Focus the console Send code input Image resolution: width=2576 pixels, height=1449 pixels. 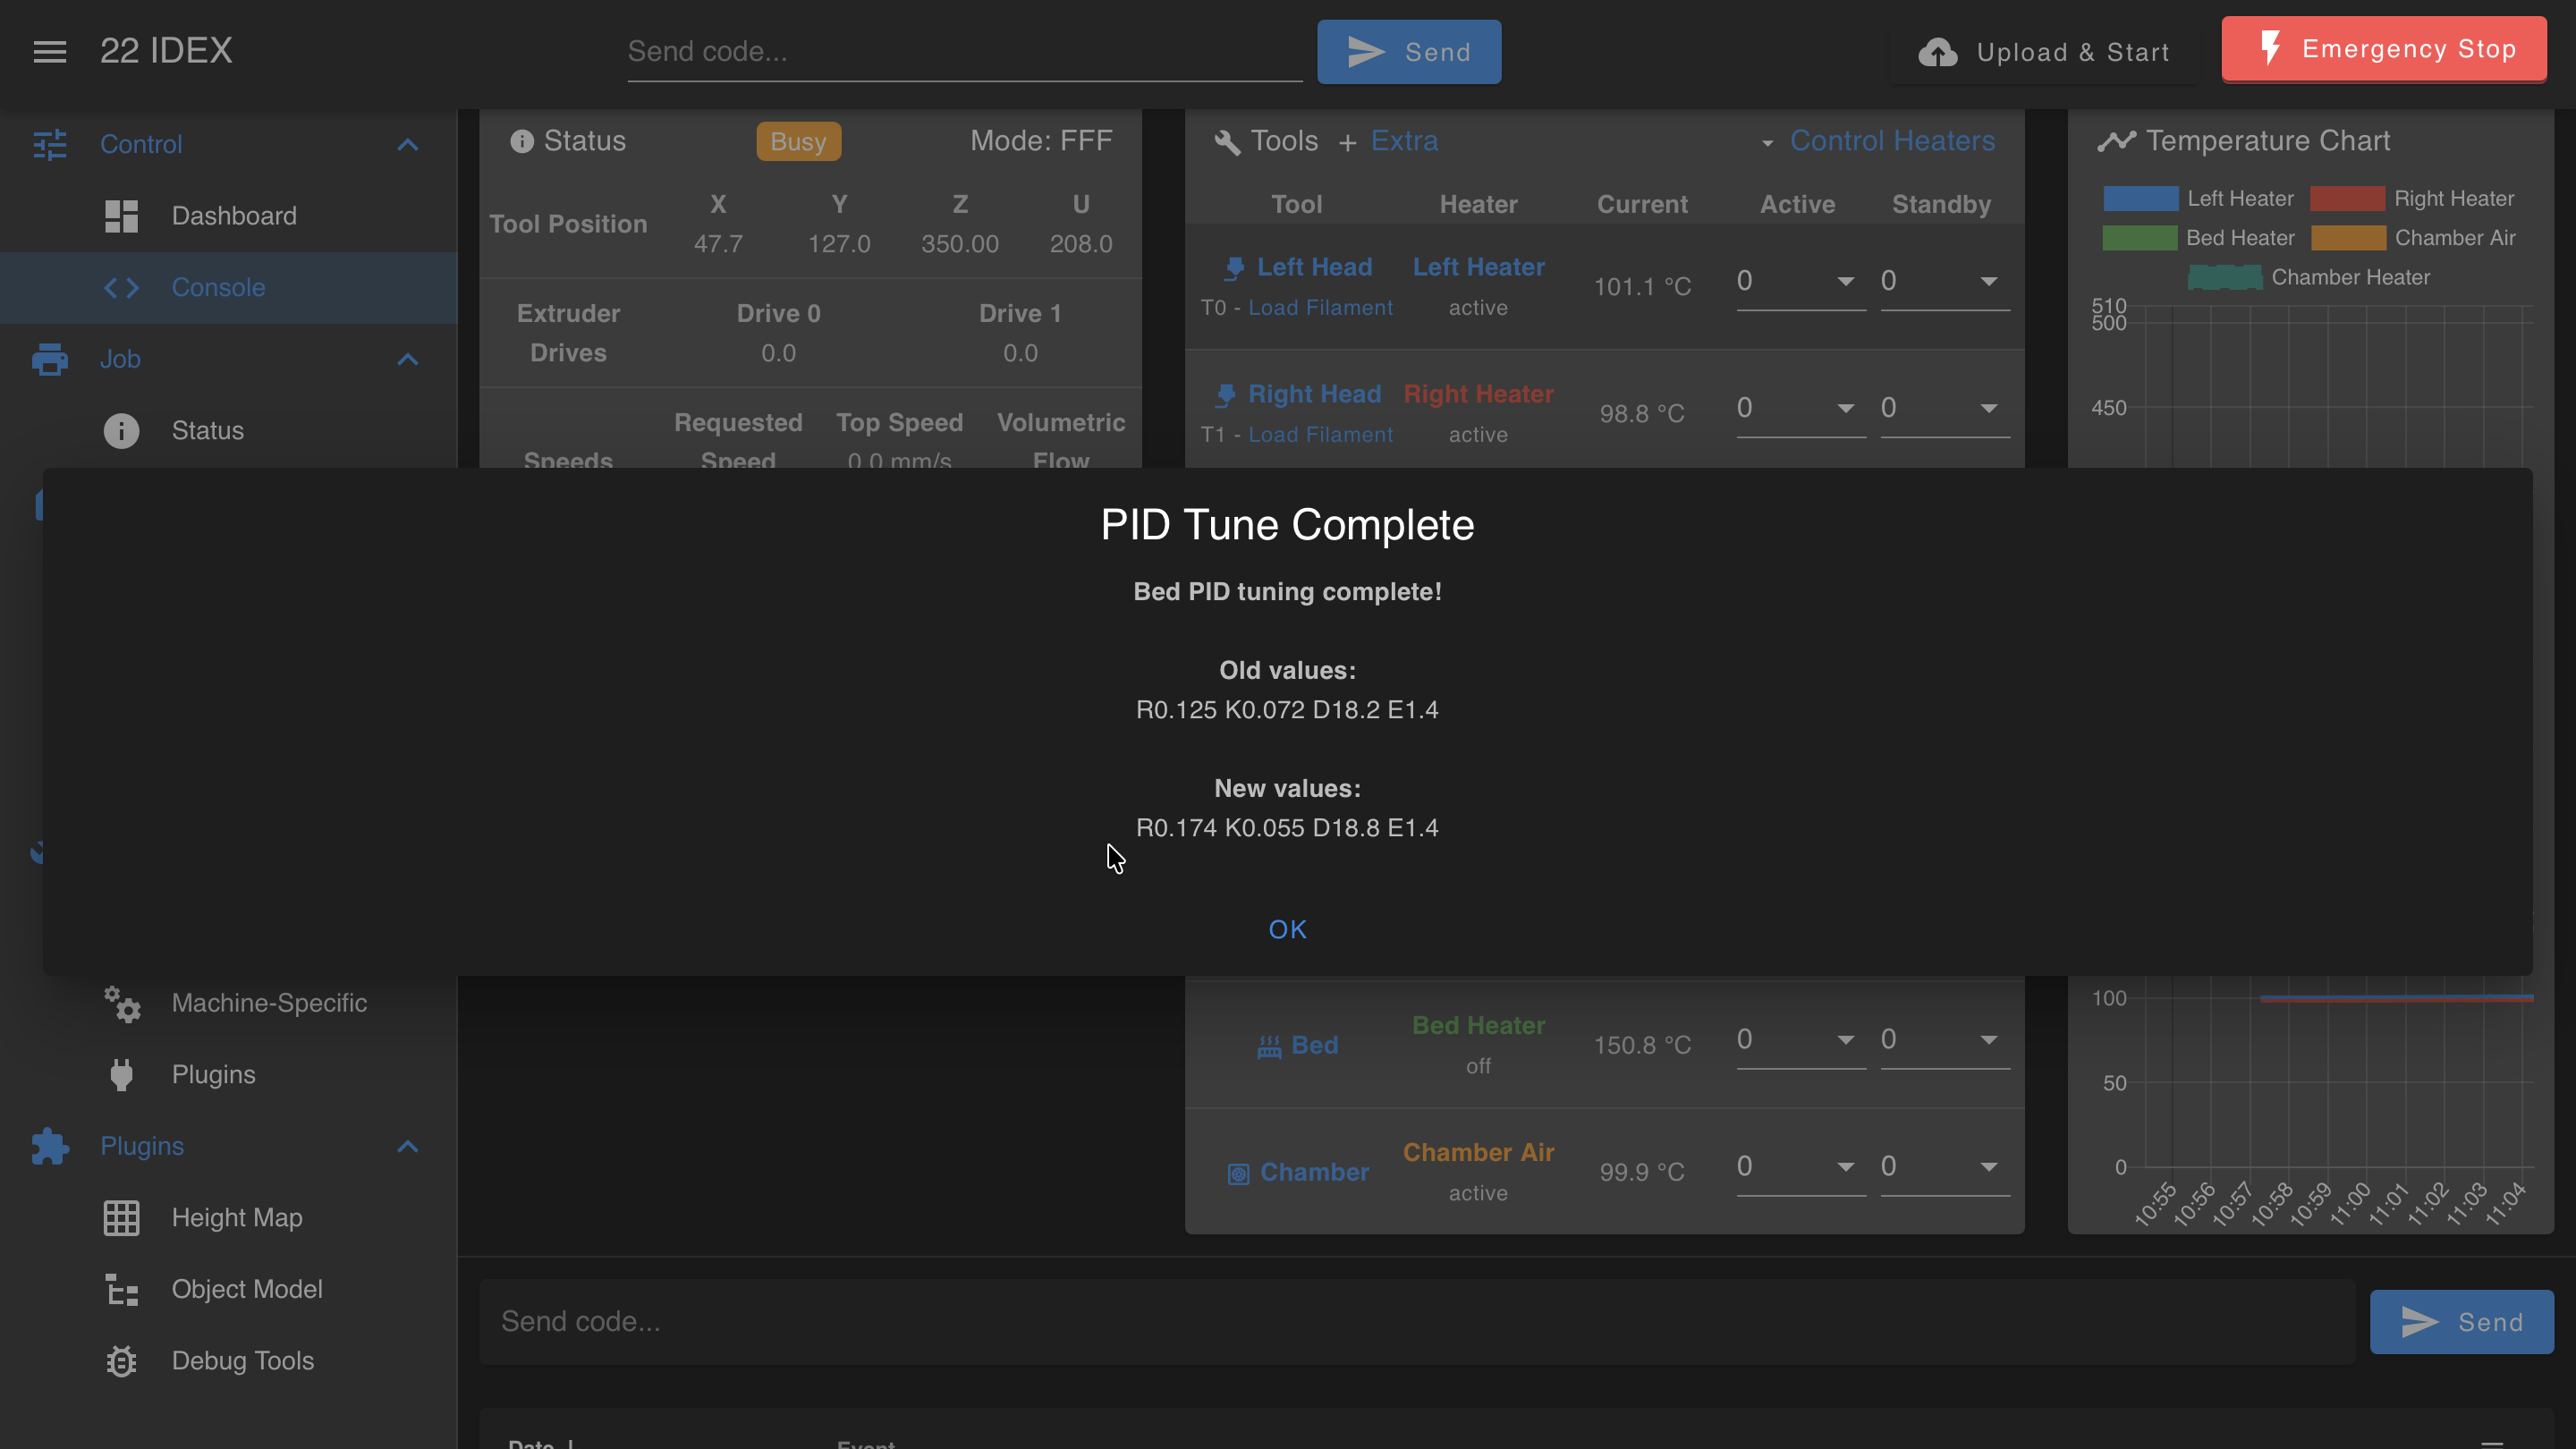(1417, 1322)
